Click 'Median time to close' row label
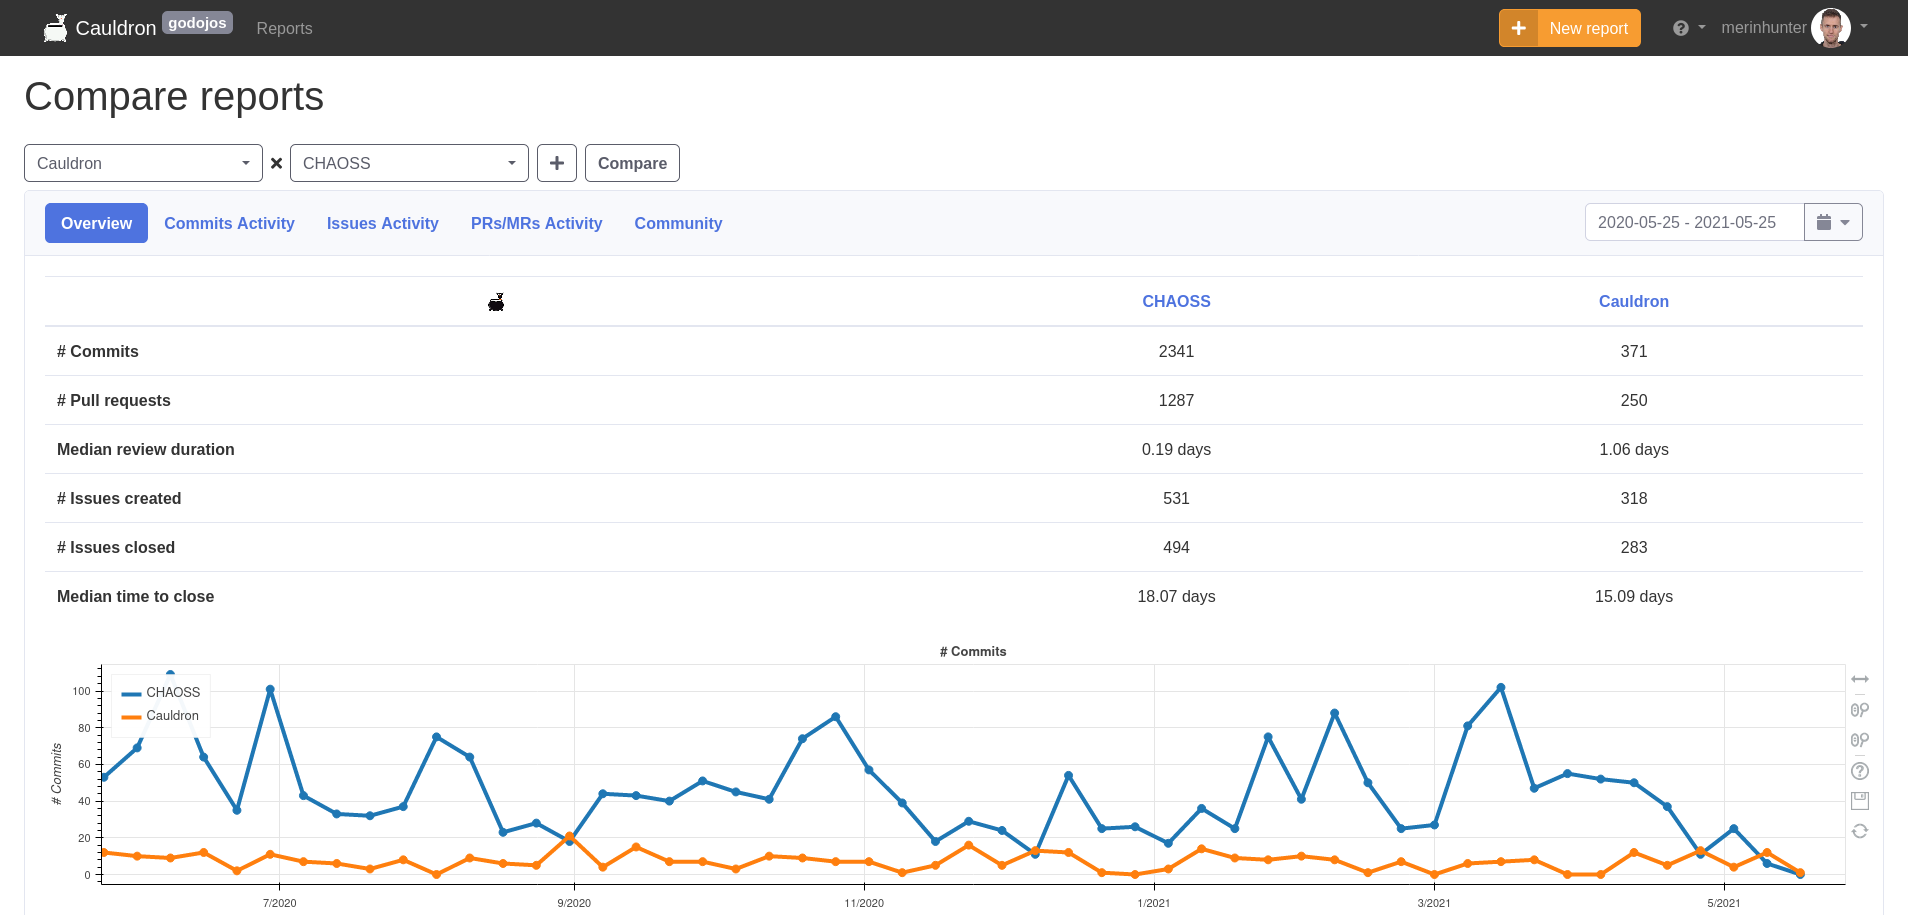Viewport: 1908px width, 915px height. click(136, 596)
